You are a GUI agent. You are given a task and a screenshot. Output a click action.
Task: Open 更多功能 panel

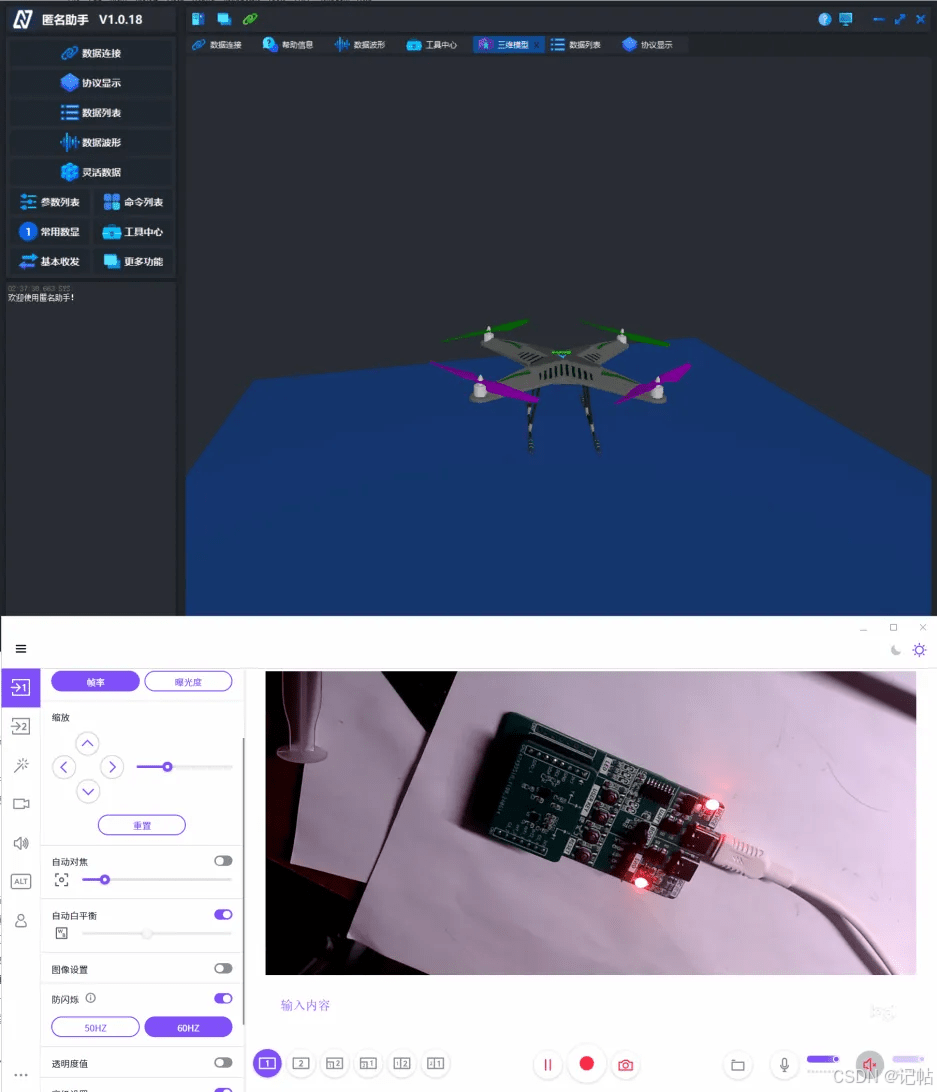point(132,261)
